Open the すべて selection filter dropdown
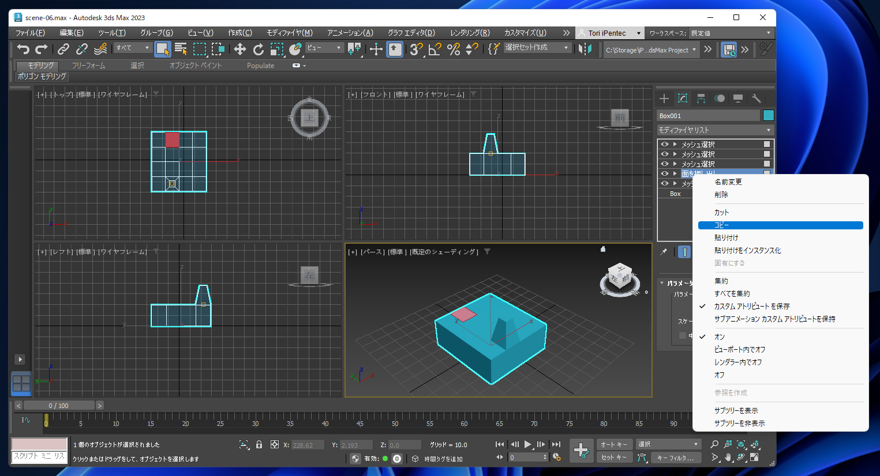Viewport: 880px width, 476px height. (x=132, y=48)
